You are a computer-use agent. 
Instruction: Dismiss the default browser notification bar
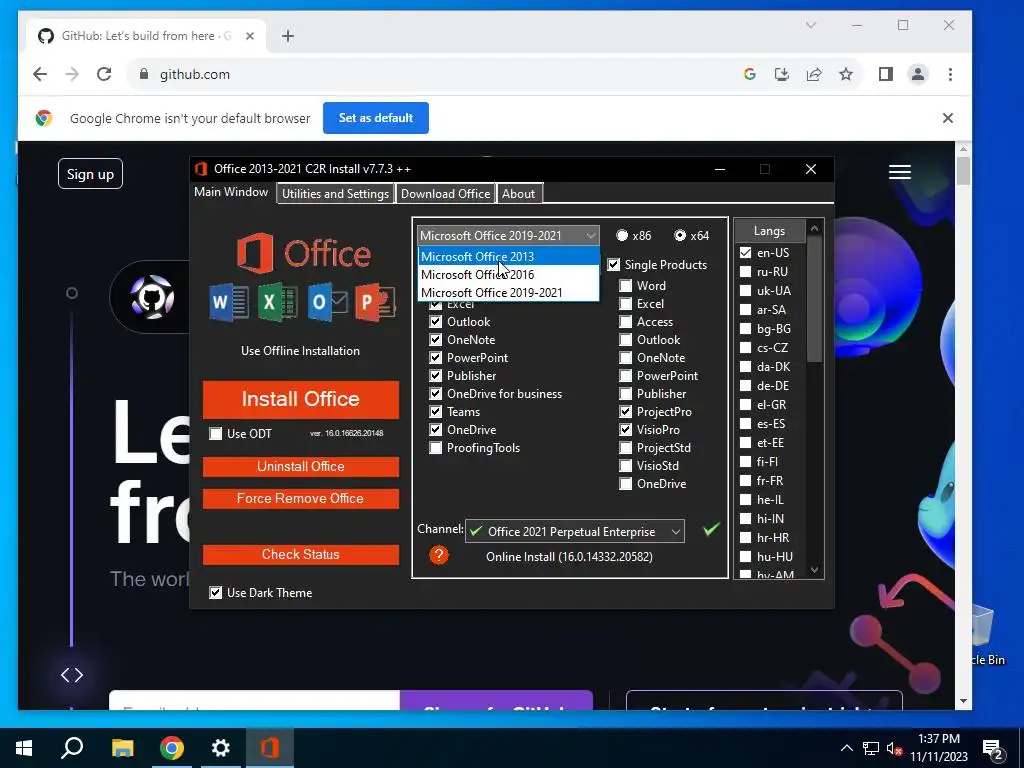948,118
